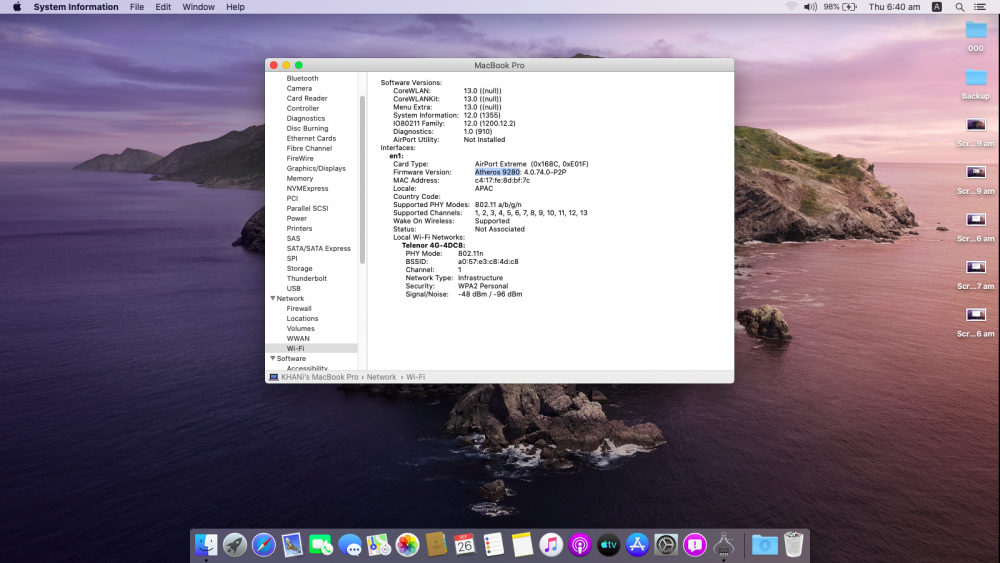The image size is (1000, 563).
Task: Open Mail stamp icon in dock
Action: pyautogui.click(x=292, y=545)
